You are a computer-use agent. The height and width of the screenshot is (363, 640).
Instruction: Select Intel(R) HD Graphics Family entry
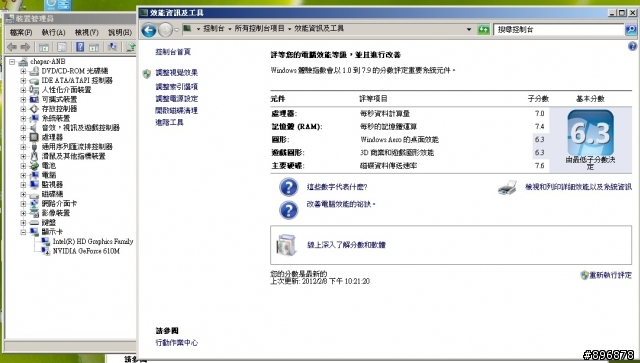(x=93, y=241)
